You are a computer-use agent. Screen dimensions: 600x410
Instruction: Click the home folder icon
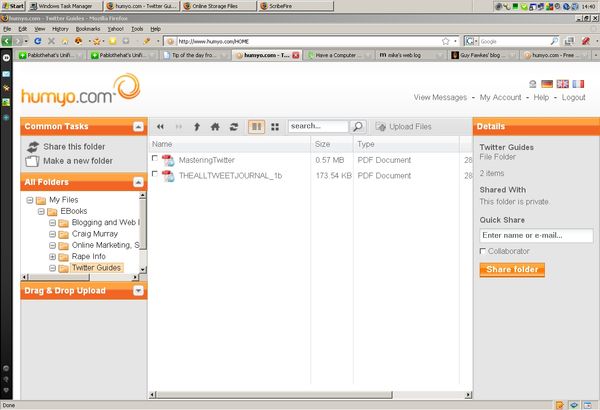(215, 127)
